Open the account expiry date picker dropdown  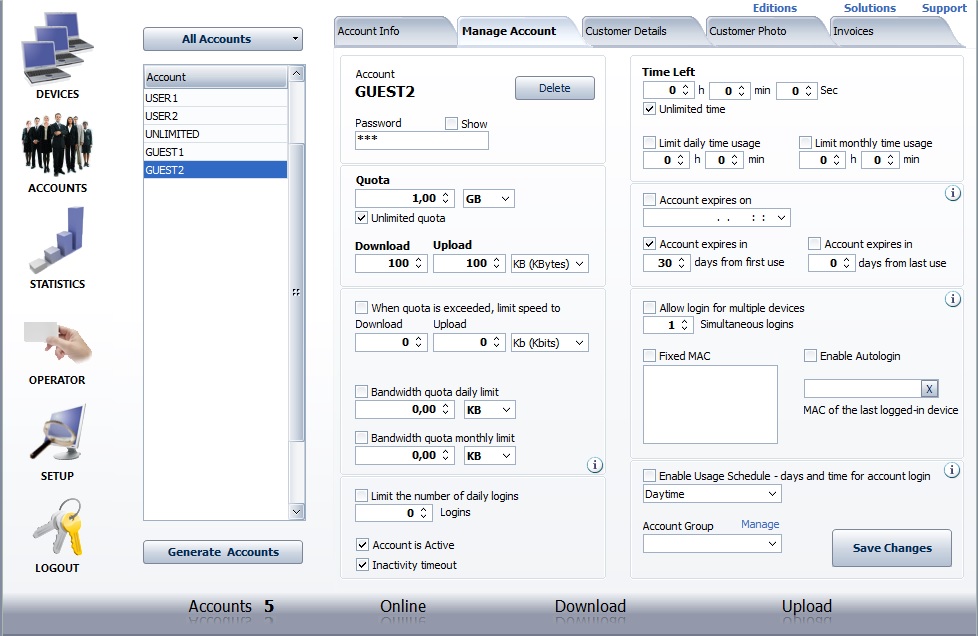click(x=781, y=218)
